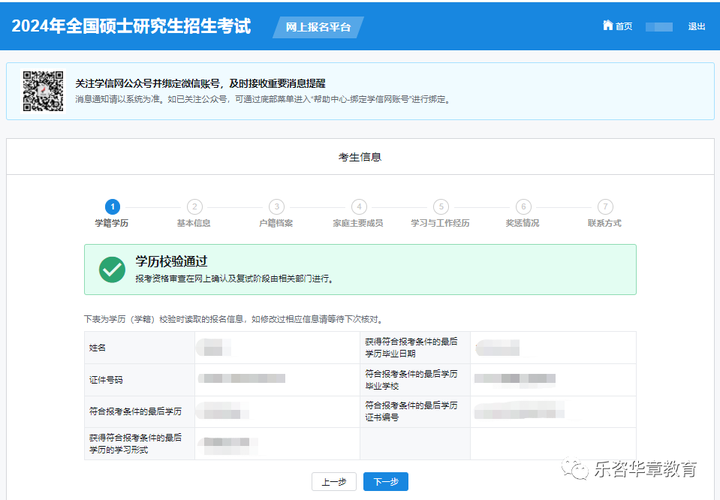Click the blurred username in header
The width and height of the screenshot is (720, 500).
click(659, 26)
